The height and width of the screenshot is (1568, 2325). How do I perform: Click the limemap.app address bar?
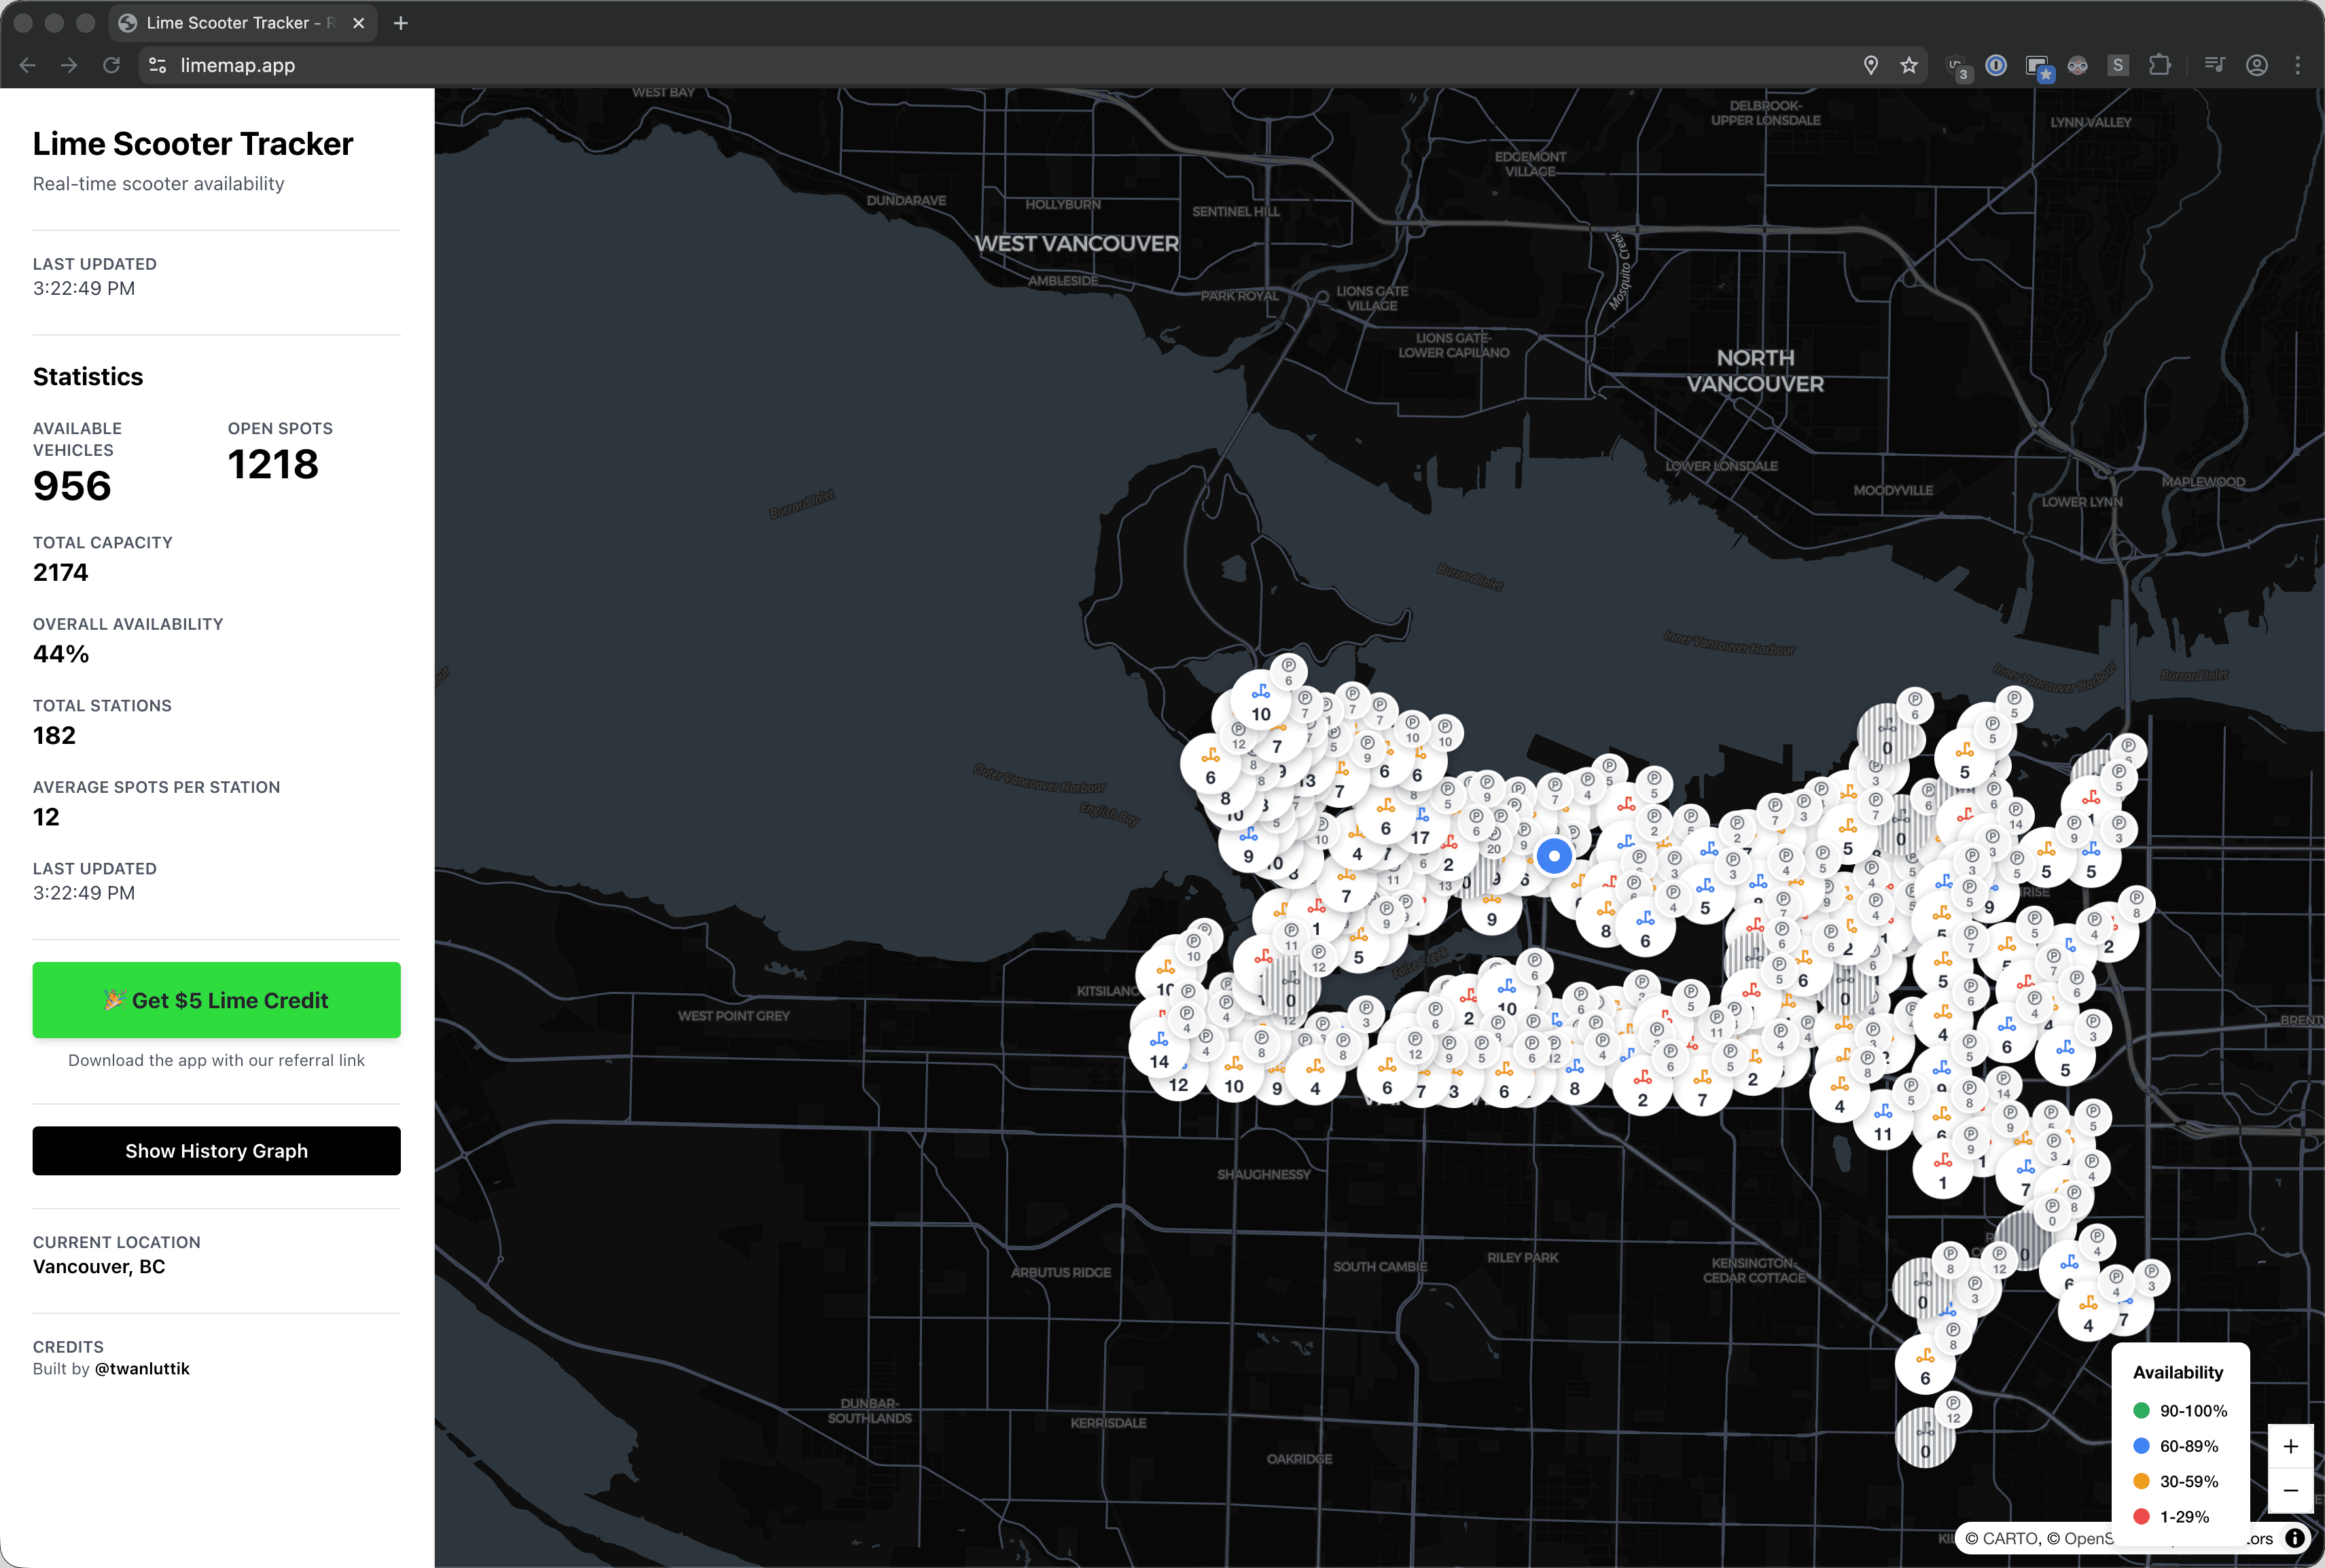point(237,65)
